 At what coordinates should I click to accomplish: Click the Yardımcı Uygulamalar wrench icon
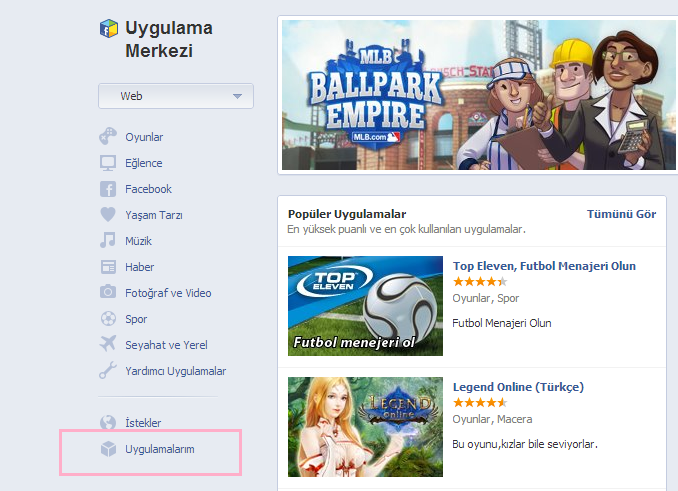(x=108, y=370)
